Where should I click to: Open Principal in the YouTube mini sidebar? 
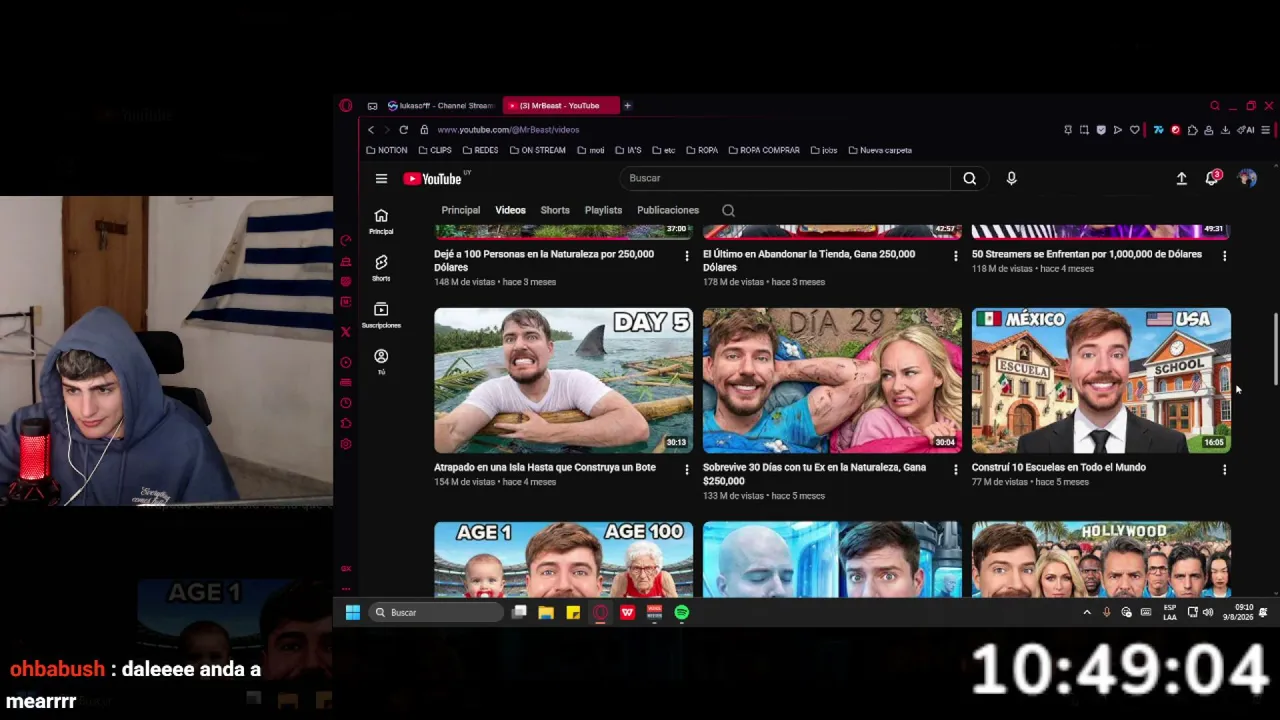(381, 221)
